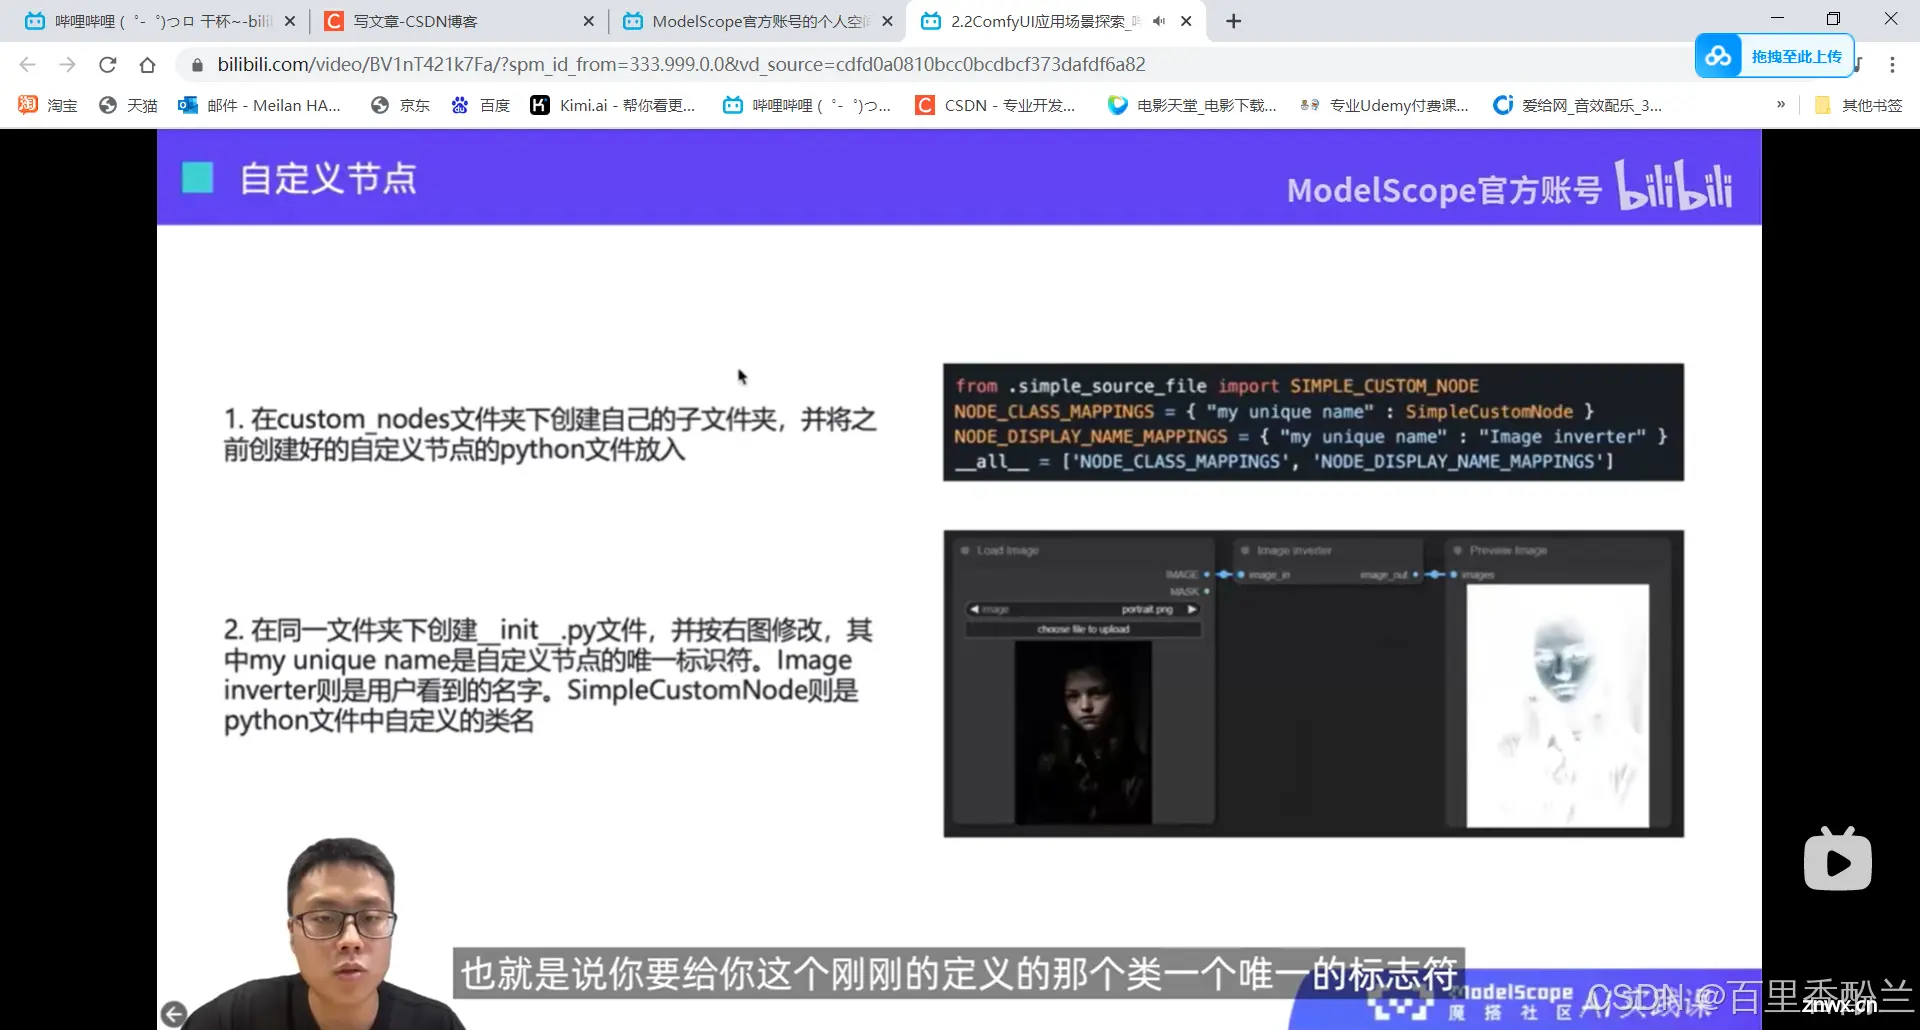Click the 拖拽至此上传 upload button
Screen dimensions: 1920x1030
tap(1775, 56)
